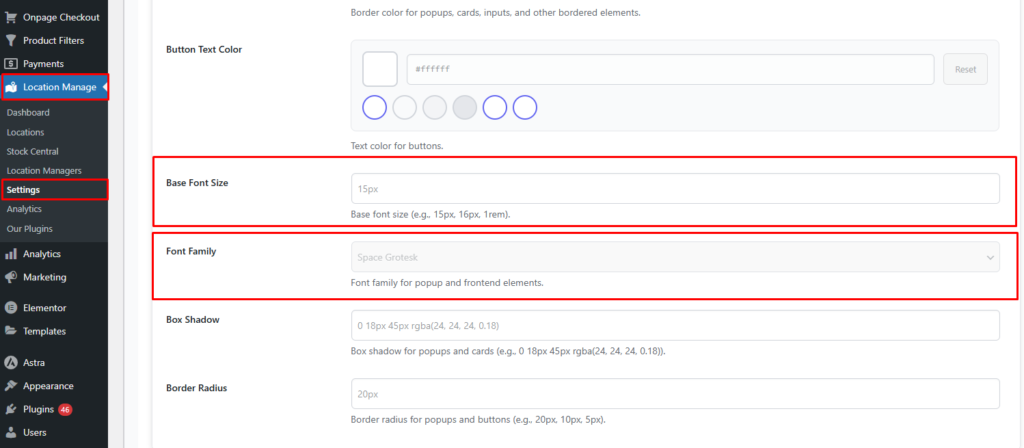
Task: Click the Payments dollar icon
Action: [10, 64]
